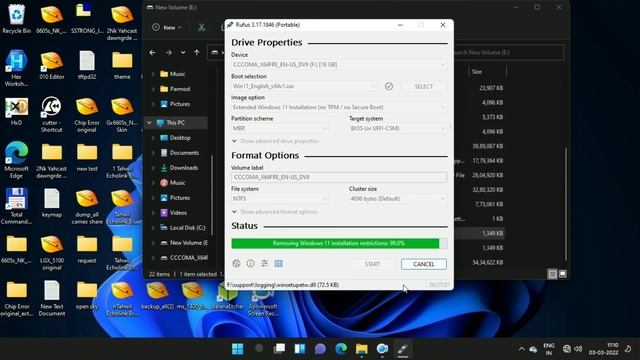Open ENG IN language switcher

coord(549,349)
